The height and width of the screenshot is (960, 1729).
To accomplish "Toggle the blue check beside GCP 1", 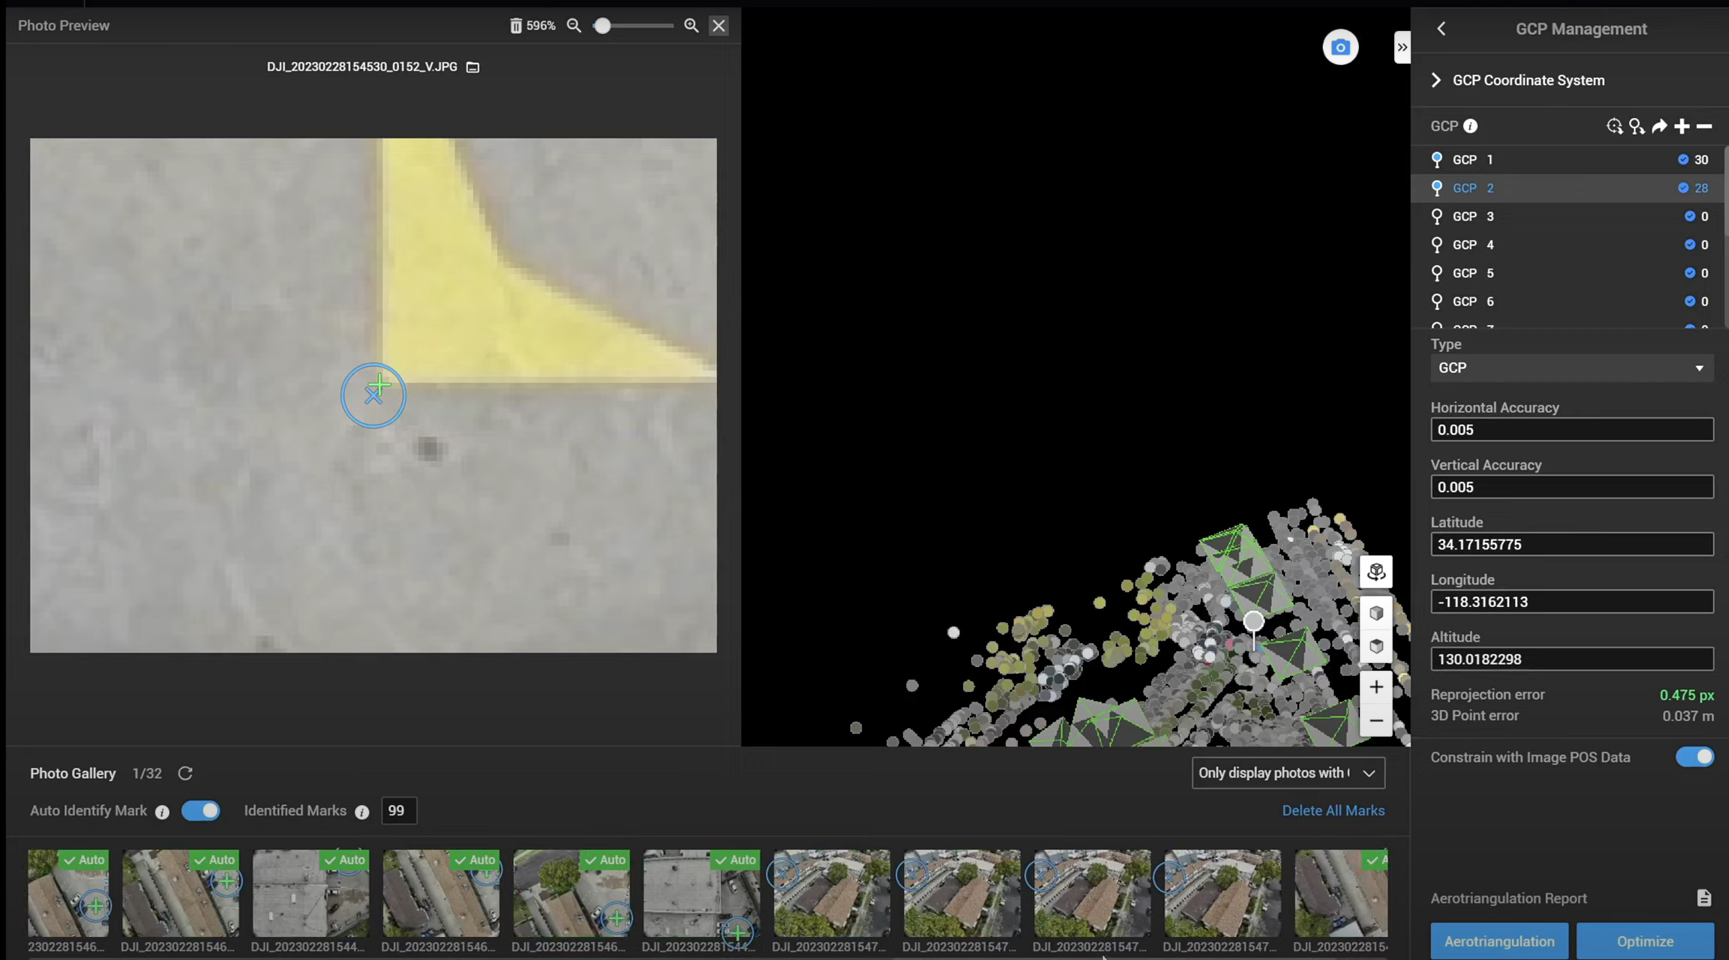I will [x=1683, y=160].
